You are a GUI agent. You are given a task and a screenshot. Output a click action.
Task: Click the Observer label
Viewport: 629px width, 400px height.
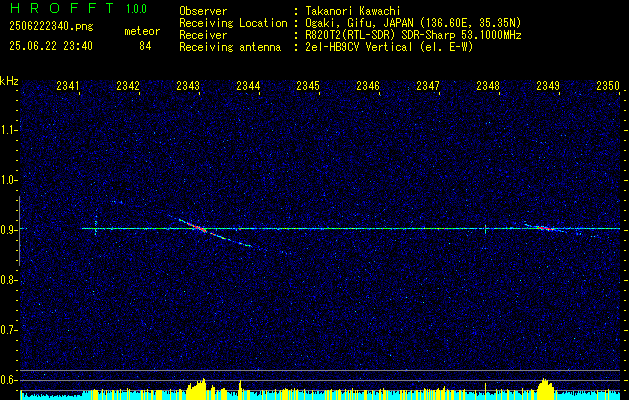tap(203, 11)
